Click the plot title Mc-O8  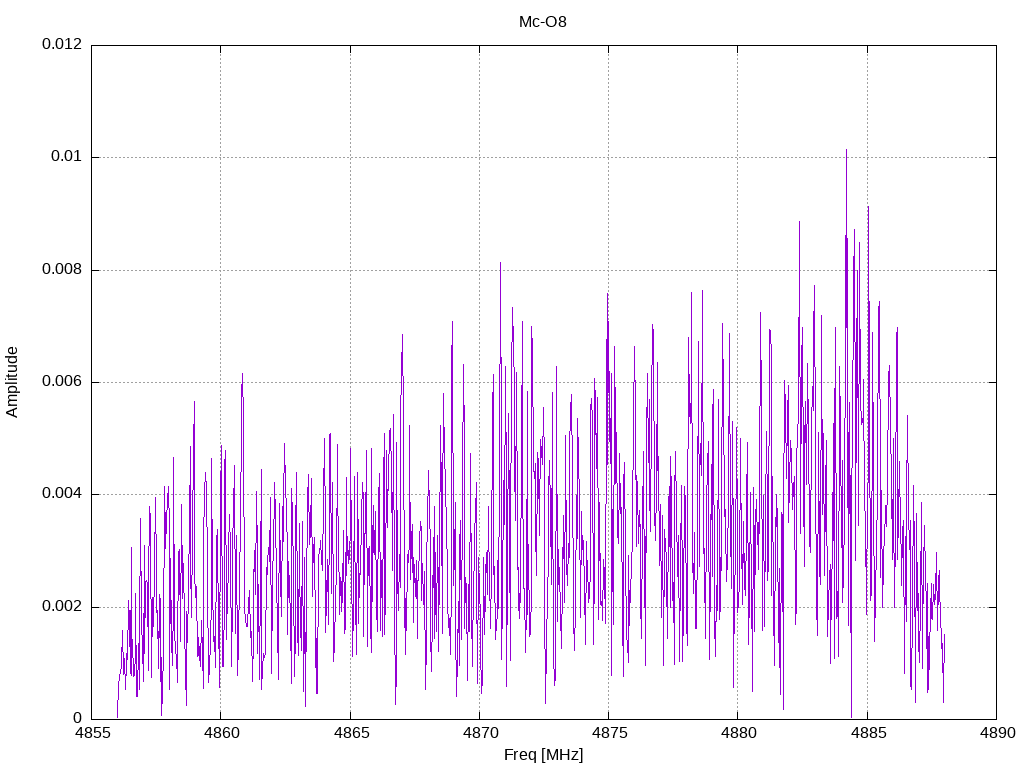point(542,22)
